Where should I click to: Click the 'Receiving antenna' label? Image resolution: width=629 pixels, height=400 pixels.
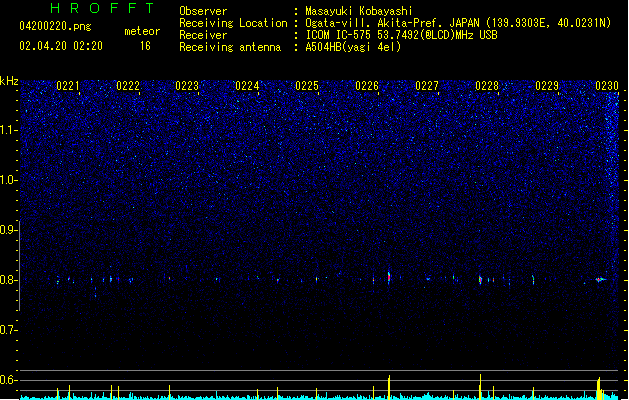click(230, 47)
